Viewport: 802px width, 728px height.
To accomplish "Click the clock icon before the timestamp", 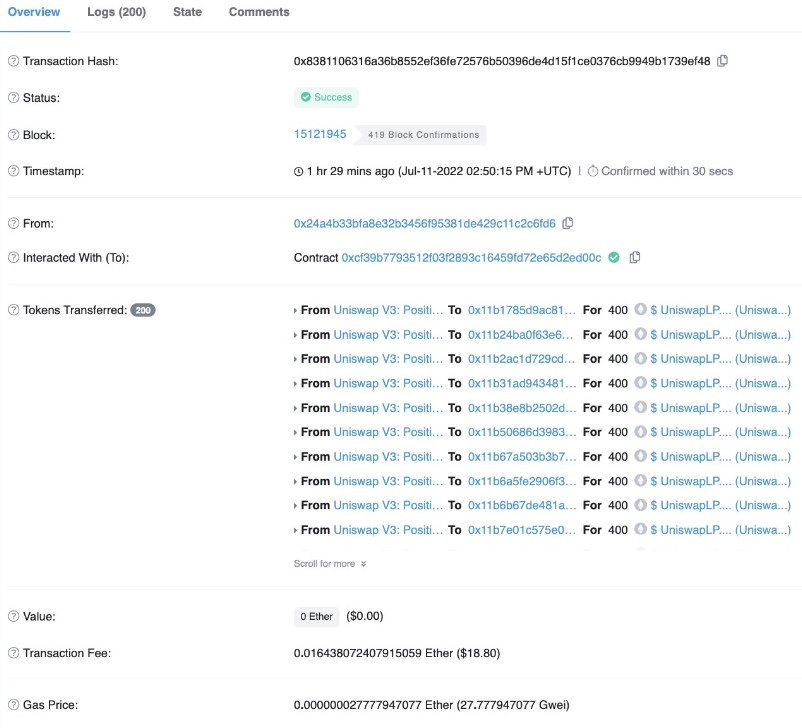I will [299, 171].
